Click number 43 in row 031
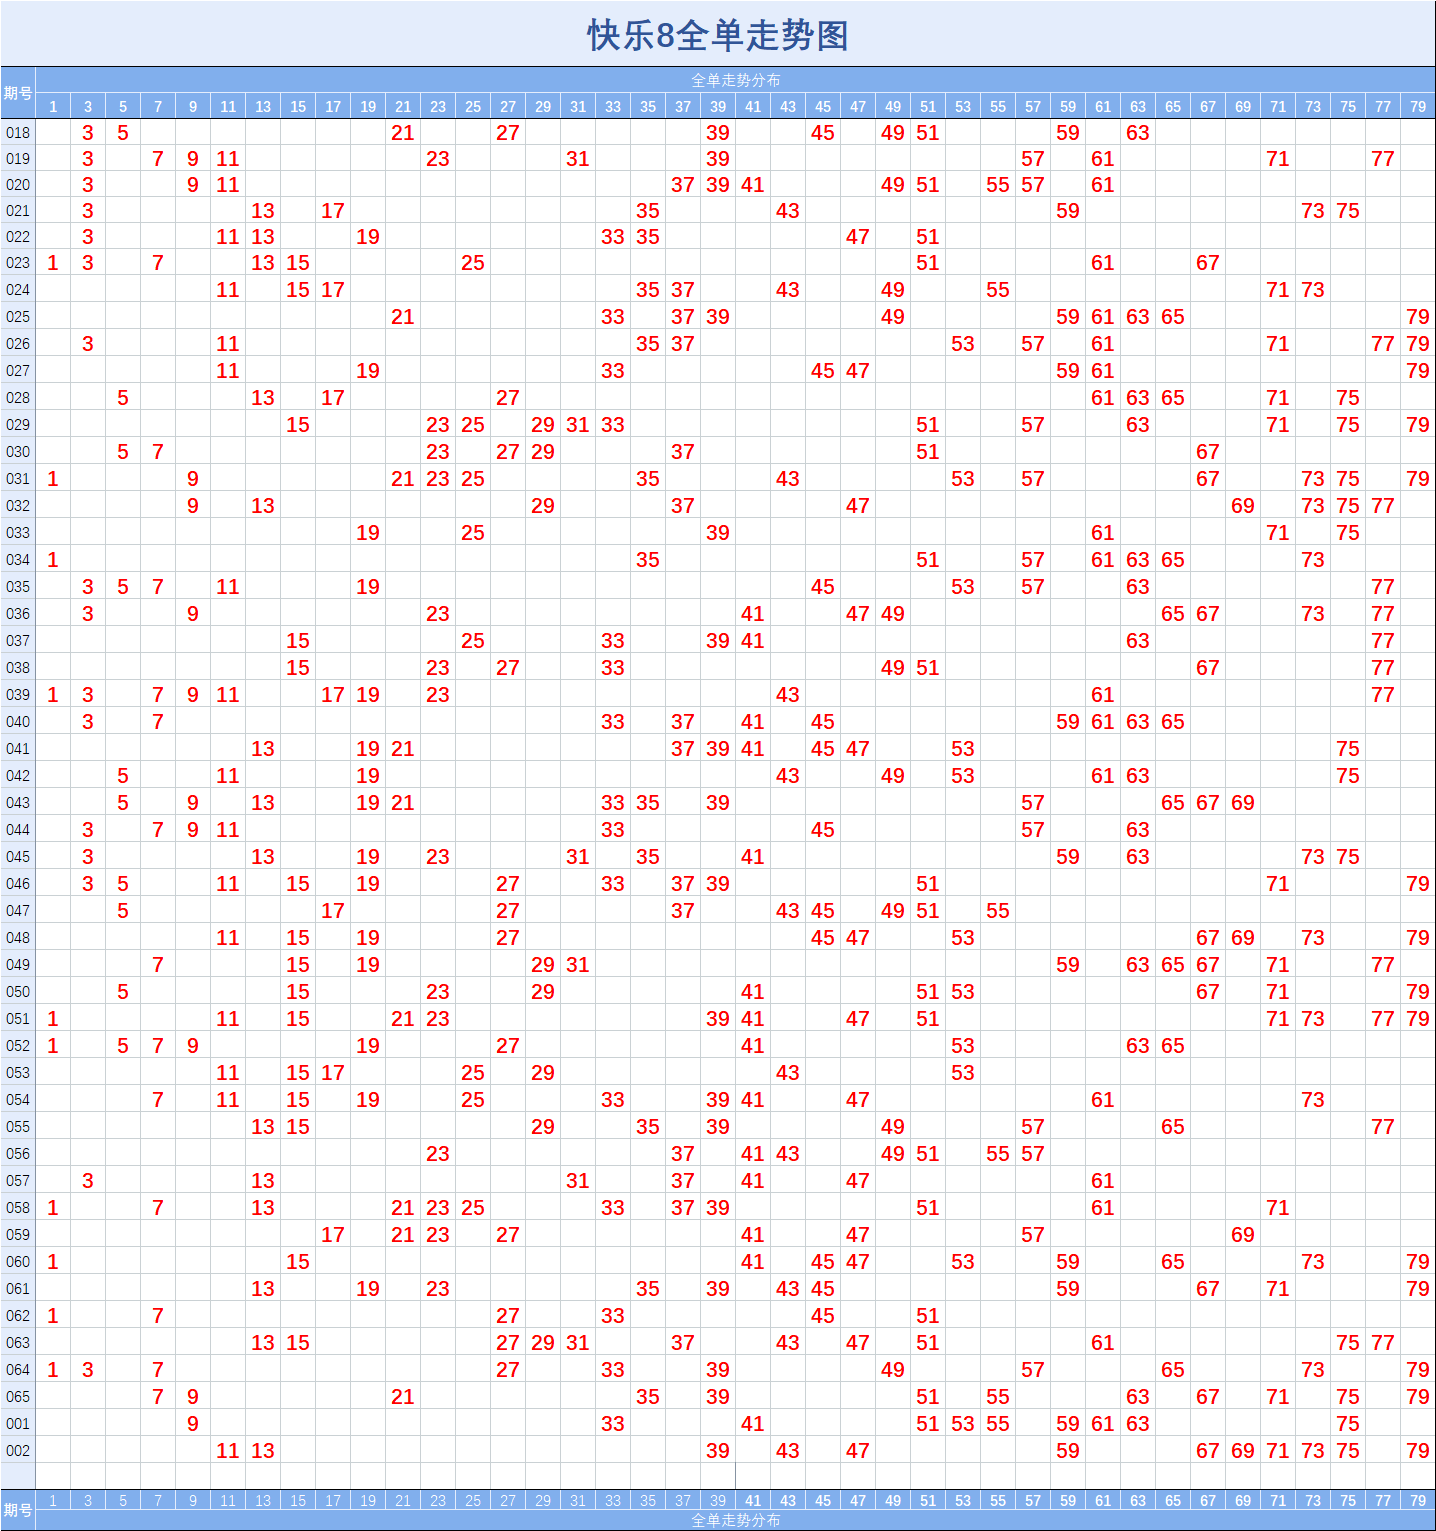The width and height of the screenshot is (1436, 1531). (788, 478)
